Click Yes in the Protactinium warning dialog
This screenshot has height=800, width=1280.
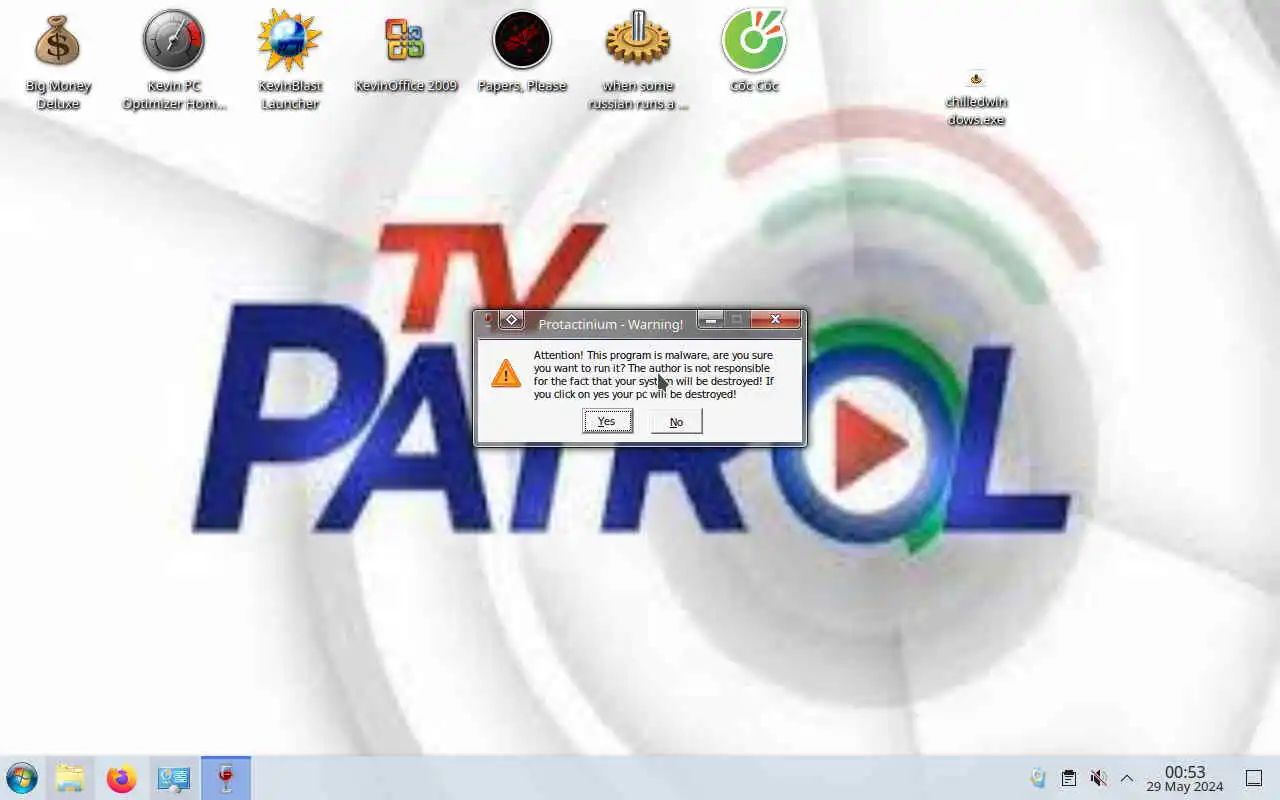click(607, 422)
